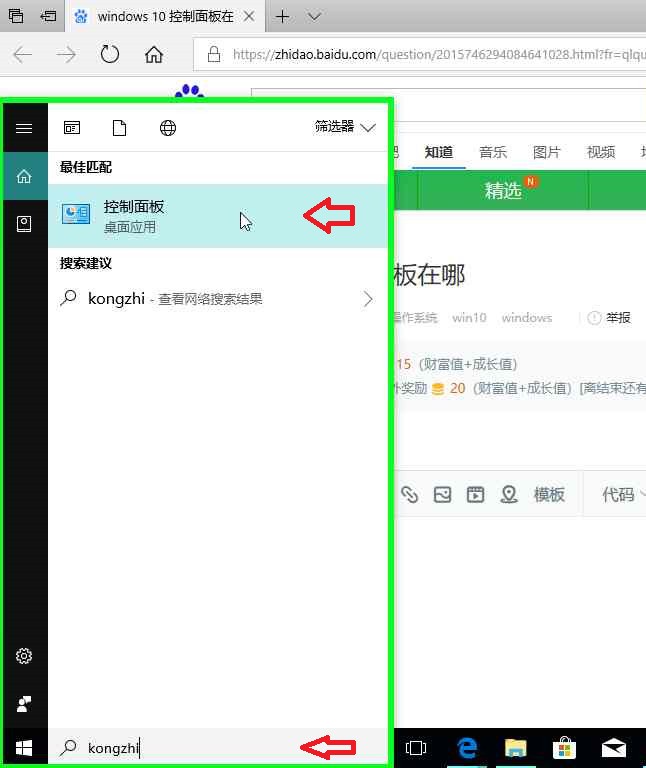Open Microsoft Store from the taskbar
Viewport: 646px width, 768px height.
[x=564, y=748]
